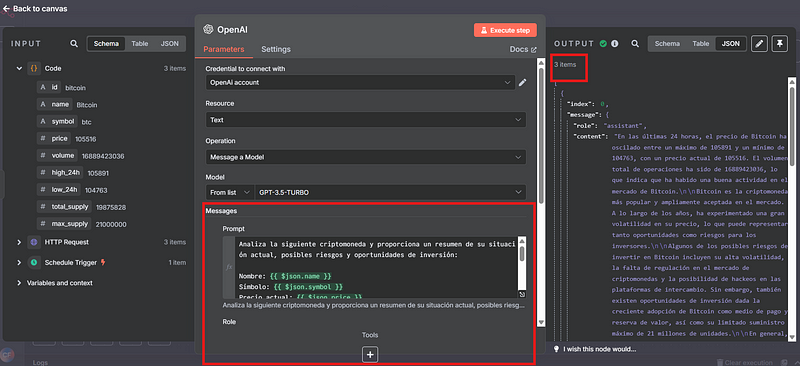The width and height of the screenshot is (800, 366).
Task: Click the OUTPUT success check icon
Action: (603, 44)
